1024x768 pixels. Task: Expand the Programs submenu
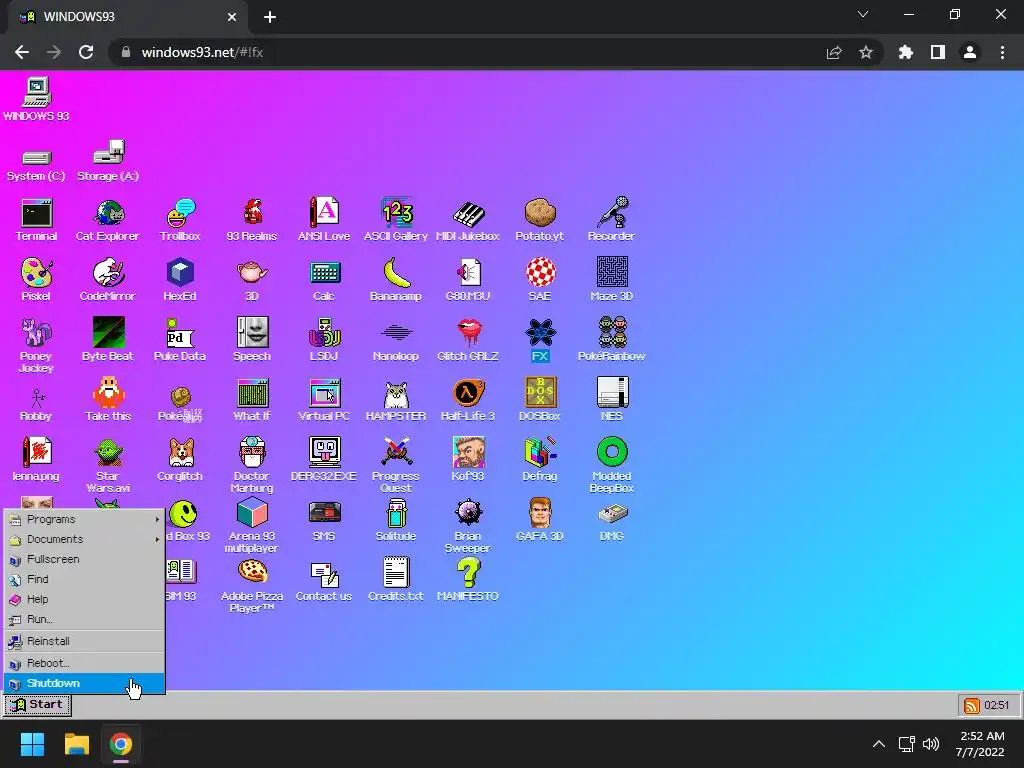pyautogui.click(x=84, y=519)
